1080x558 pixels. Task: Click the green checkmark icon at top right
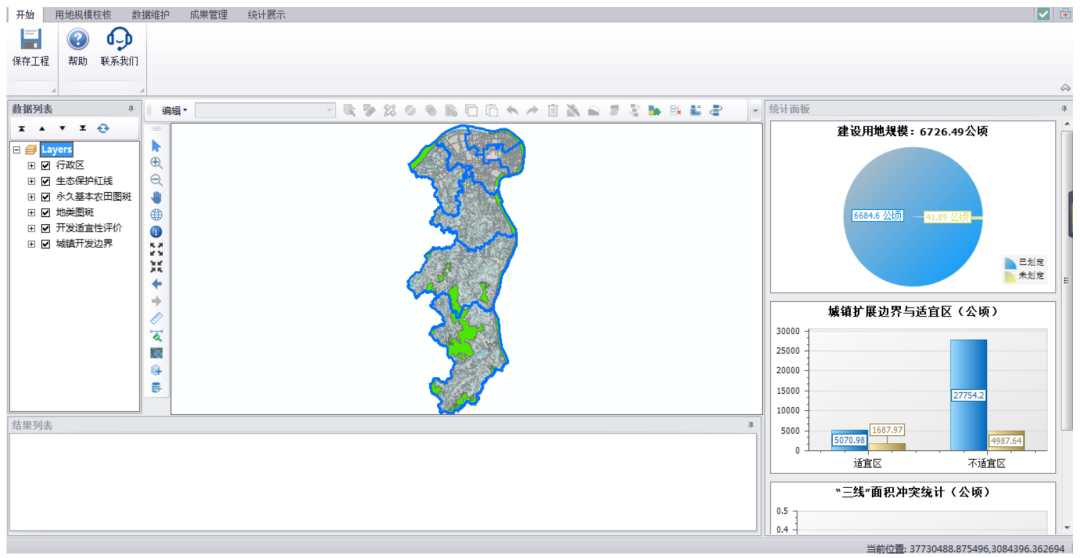pyautogui.click(x=1043, y=14)
